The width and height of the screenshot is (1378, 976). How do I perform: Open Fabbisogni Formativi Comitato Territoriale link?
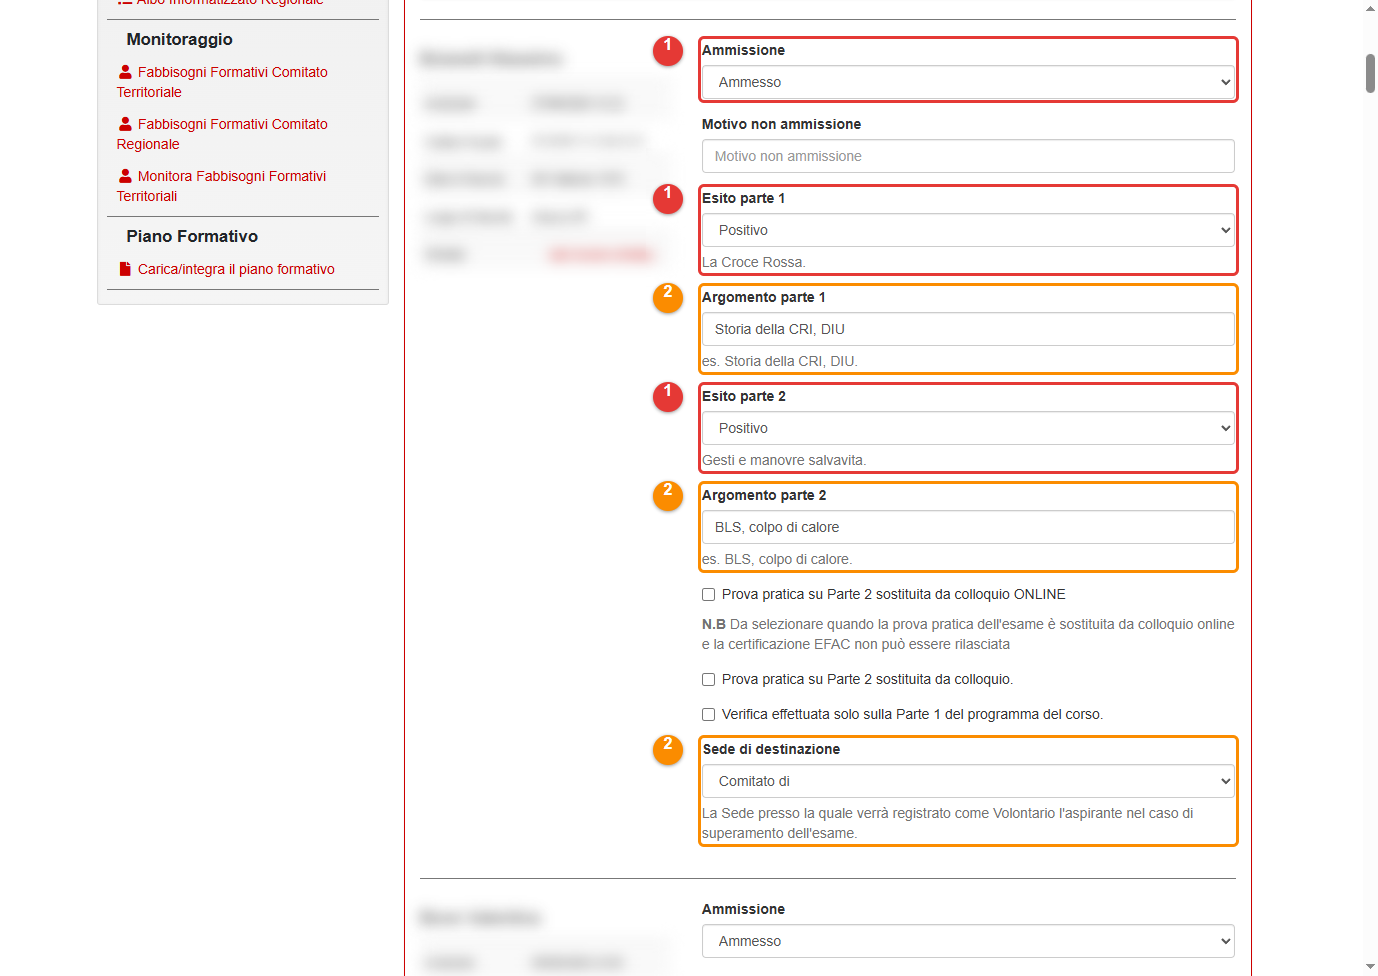coord(222,82)
